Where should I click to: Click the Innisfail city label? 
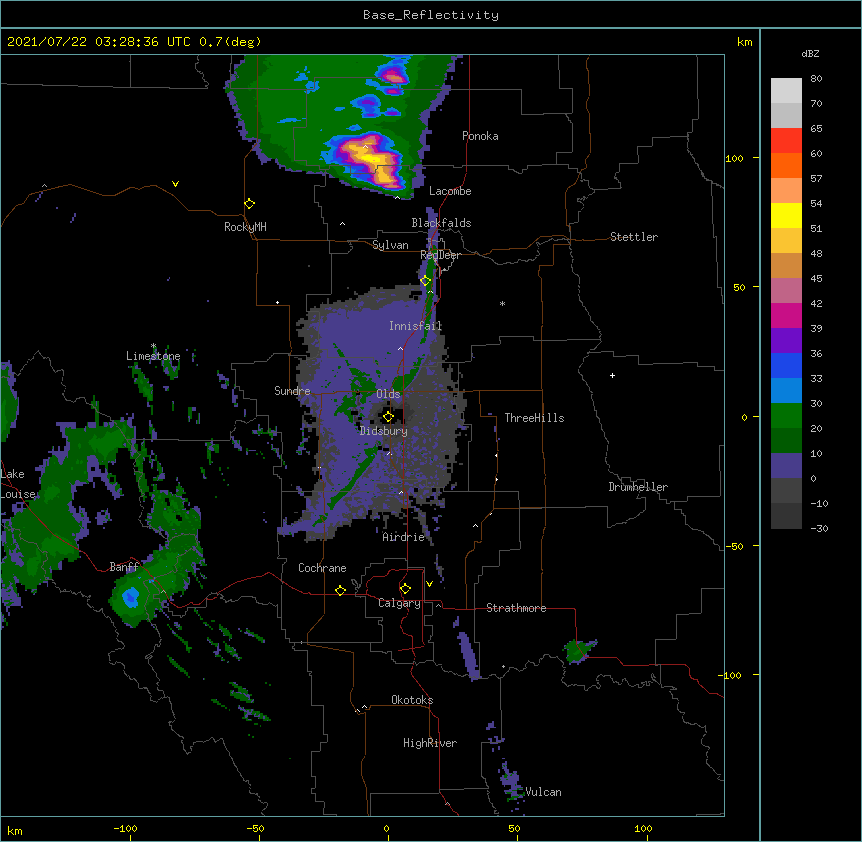[x=416, y=326]
